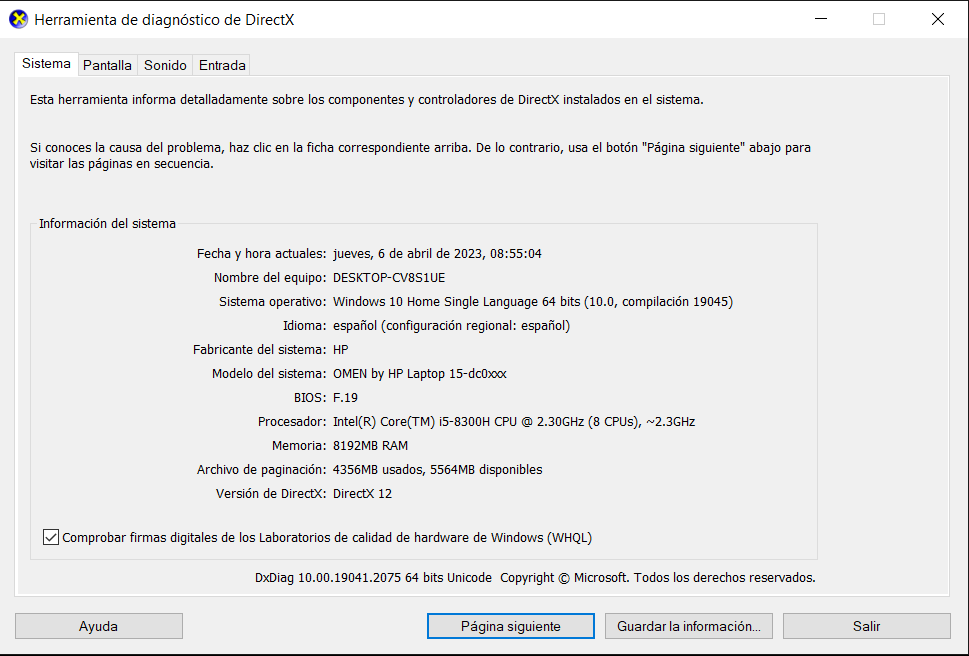Click the Ayuda button
Image resolution: width=969 pixels, height=656 pixels.
(99, 626)
